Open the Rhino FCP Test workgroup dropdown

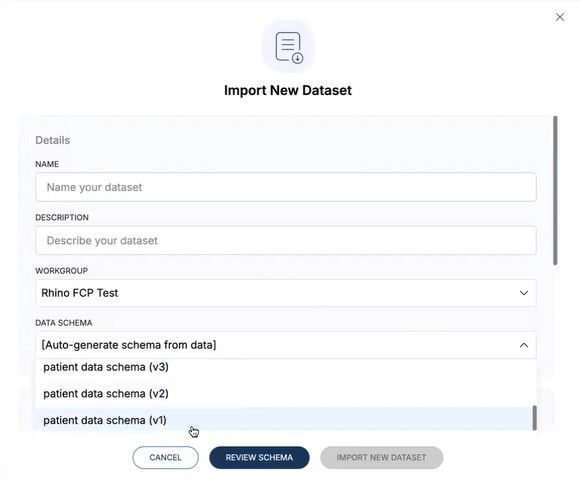pos(286,293)
